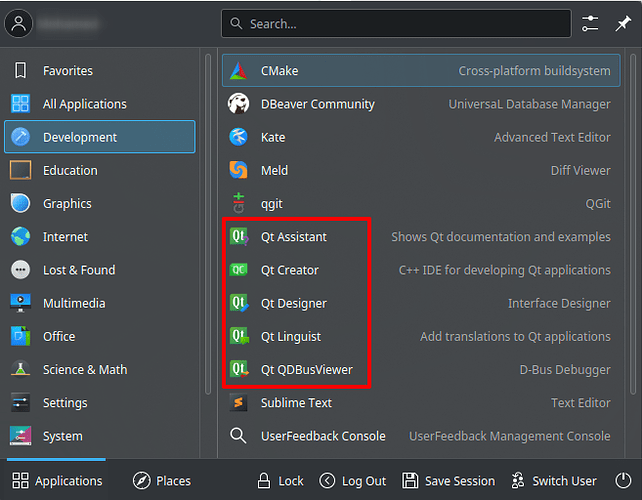642x500 pixels.
Task: Click the Education chalkboard icon
Action: tap(20, 170)
